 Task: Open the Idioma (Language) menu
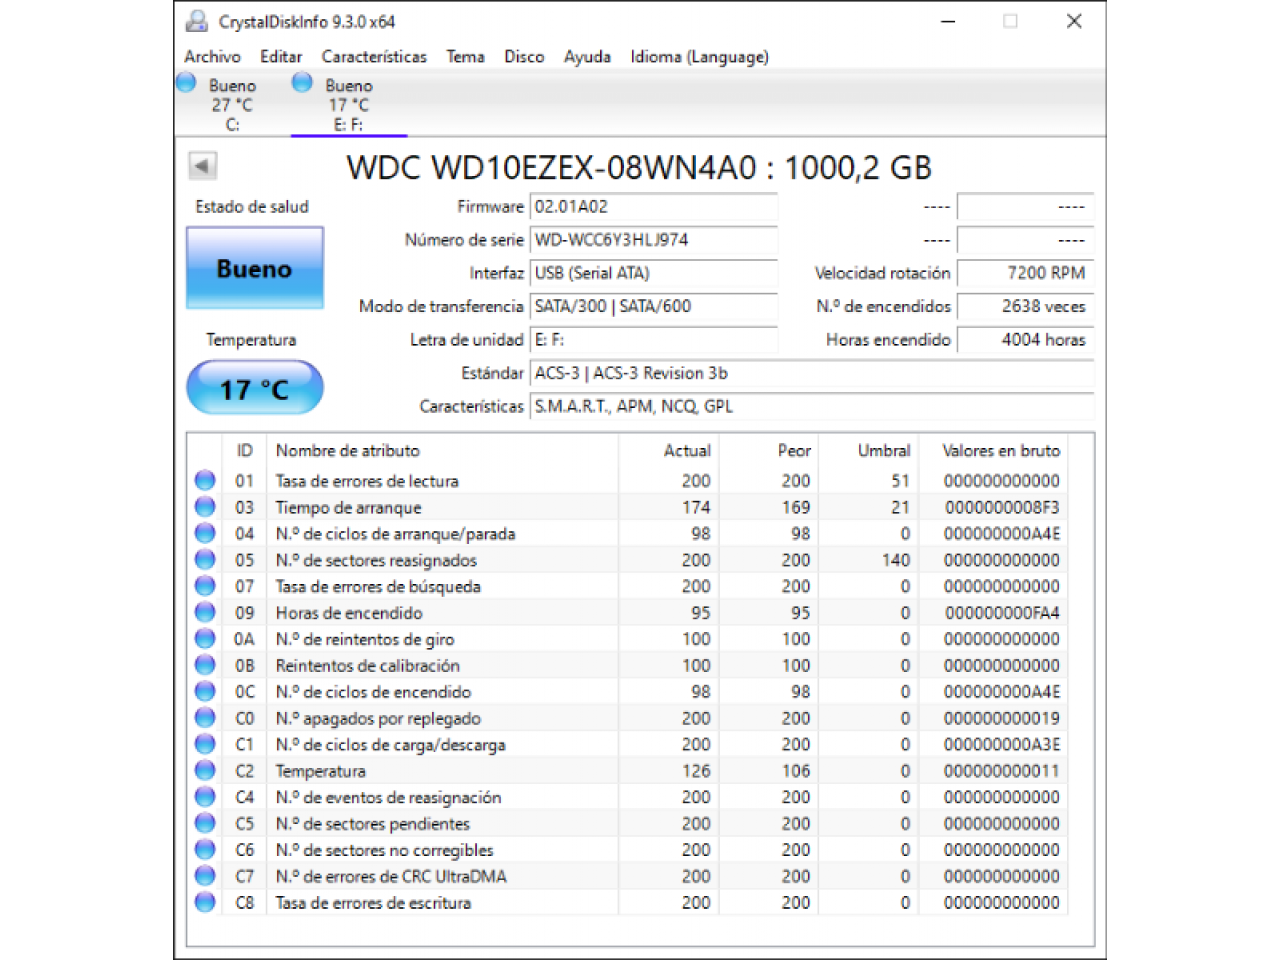click(x=699, y=57)
